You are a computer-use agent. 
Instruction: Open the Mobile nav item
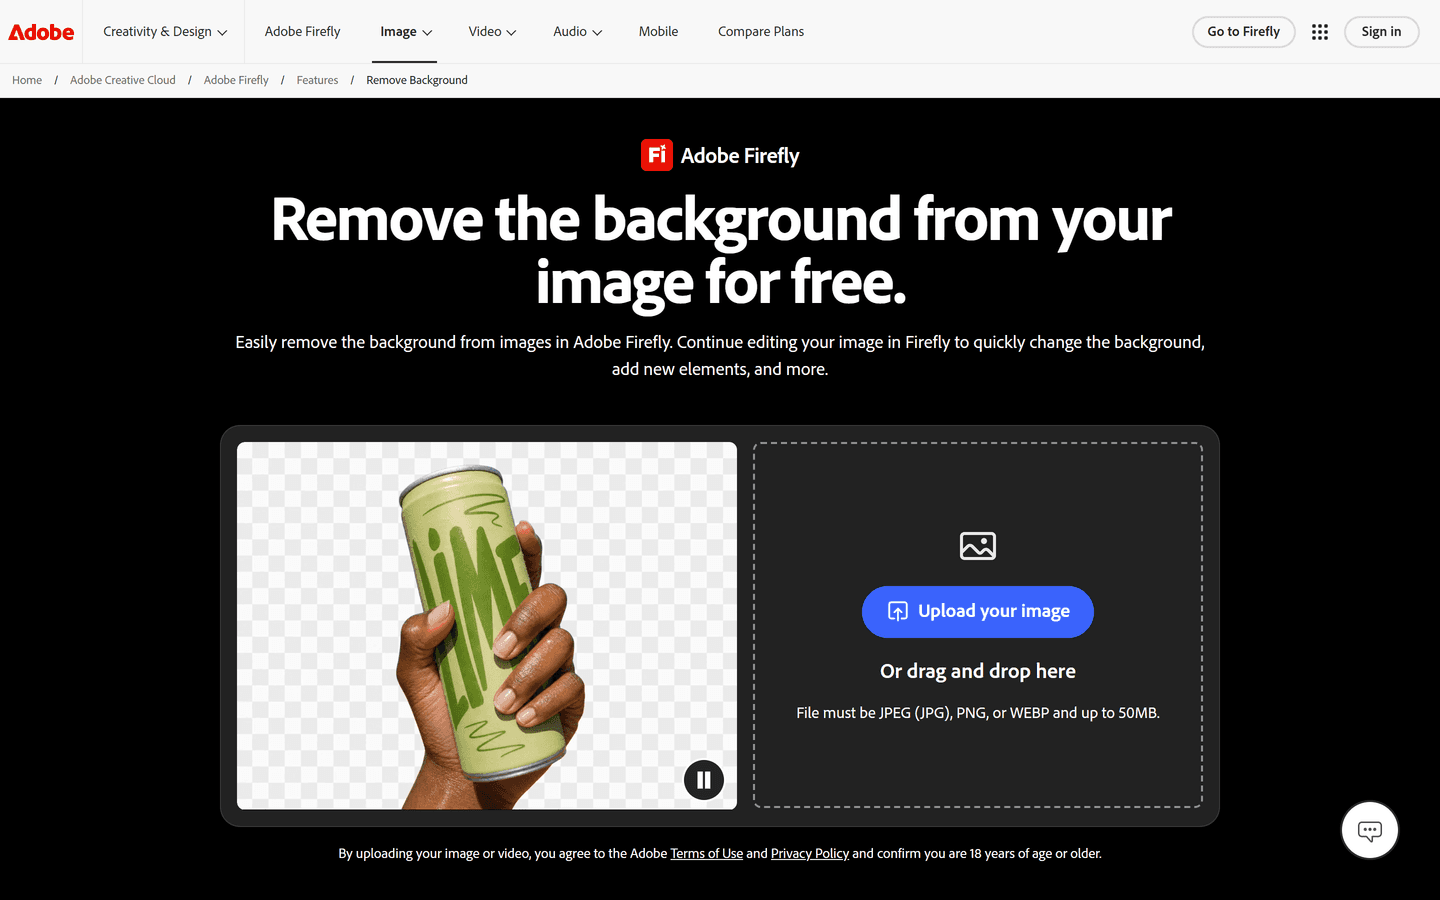coord(658,32)
